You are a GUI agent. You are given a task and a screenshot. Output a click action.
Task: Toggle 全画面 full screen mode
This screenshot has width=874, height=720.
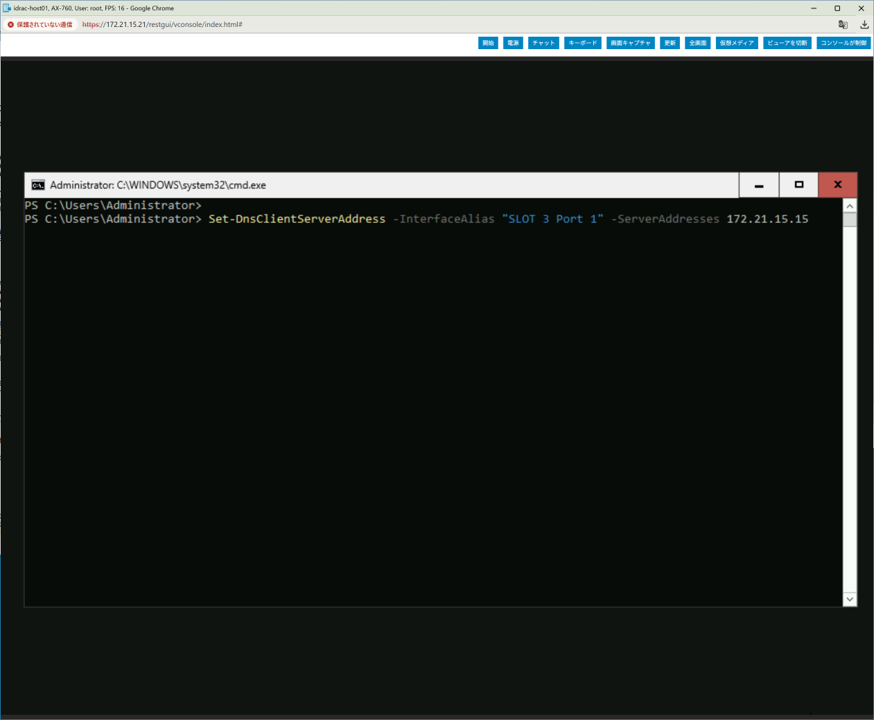pyautogui.click(x=698, y=43)
